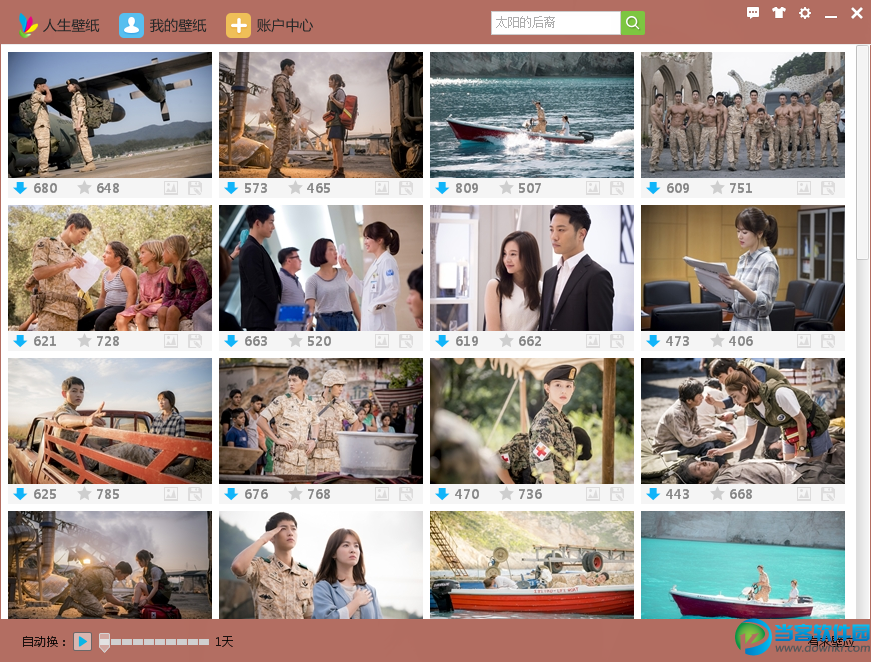The height and width of the screenshot is (662, 871).
Task: Click the 1天 interval label
Action: [x=224, y=642]
